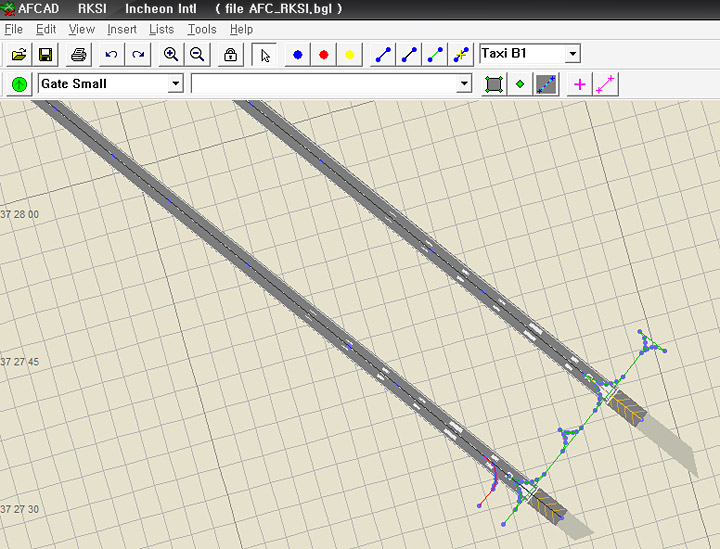The height and width of the screenshot is (549, 720).
Task: Select the apron polygon tool
Action: click(494, 84)
